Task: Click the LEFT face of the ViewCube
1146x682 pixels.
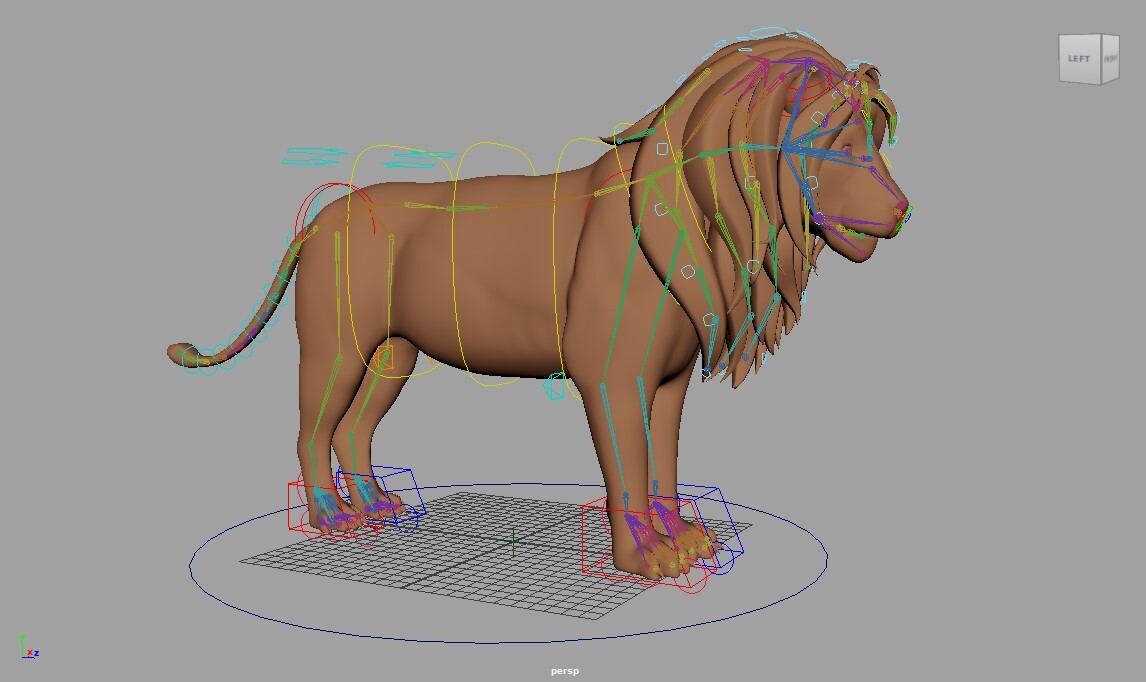Action: (1078, 58)
